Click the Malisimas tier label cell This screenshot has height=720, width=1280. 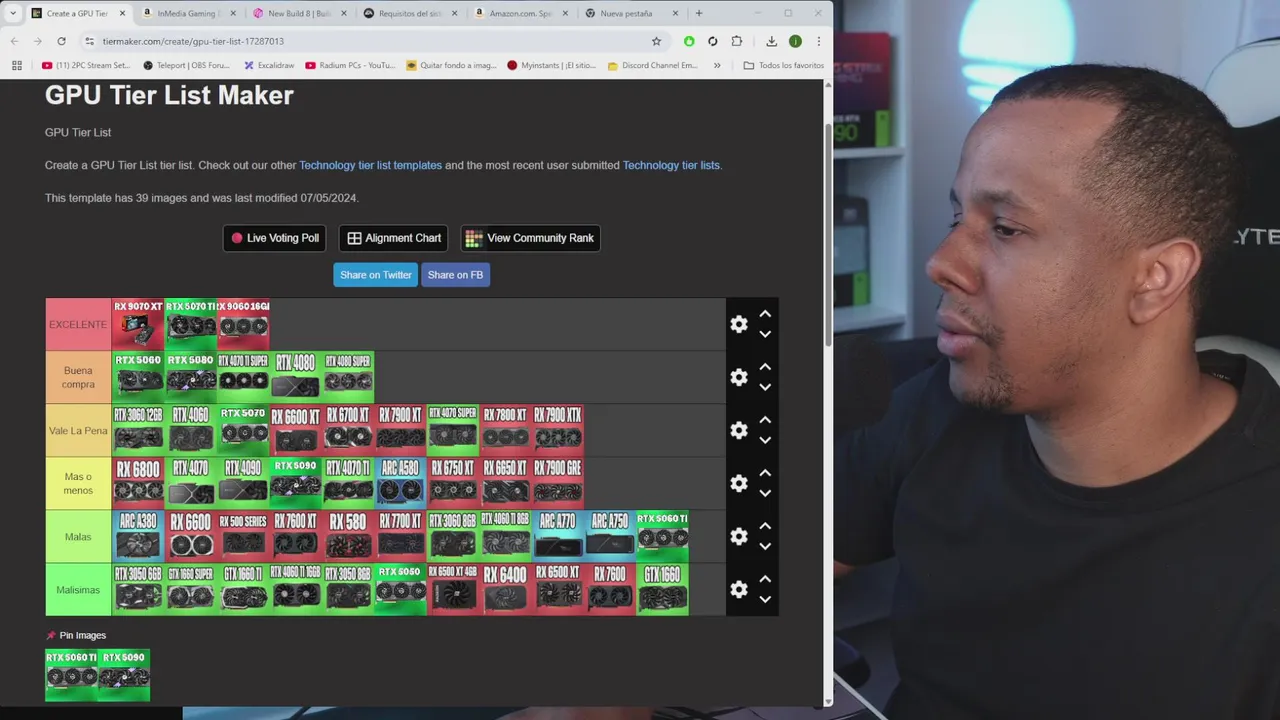coord(78,589)
